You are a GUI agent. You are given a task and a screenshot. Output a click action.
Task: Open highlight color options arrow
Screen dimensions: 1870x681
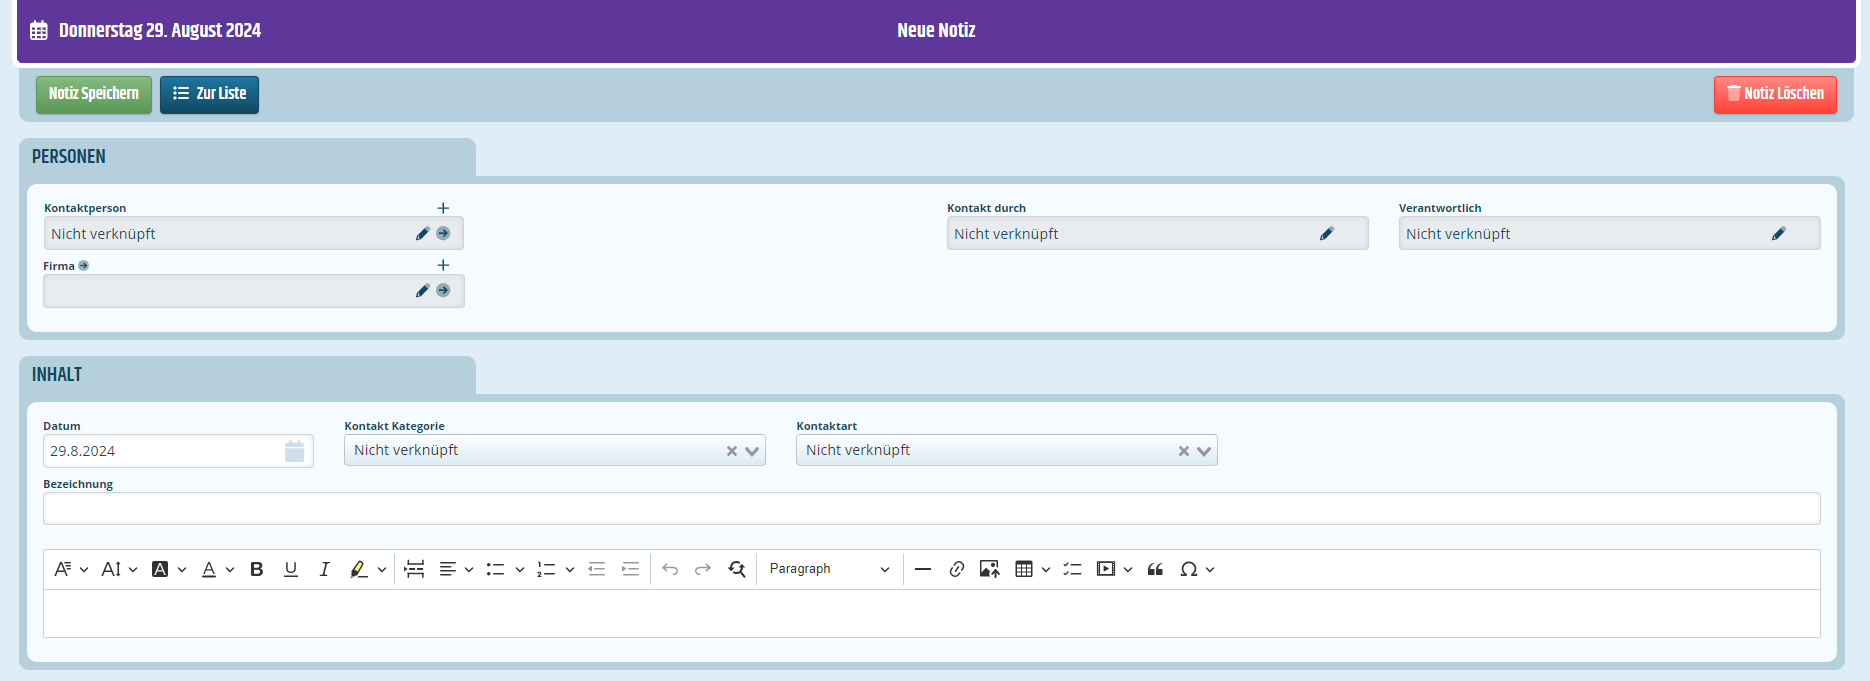[381, 570]
